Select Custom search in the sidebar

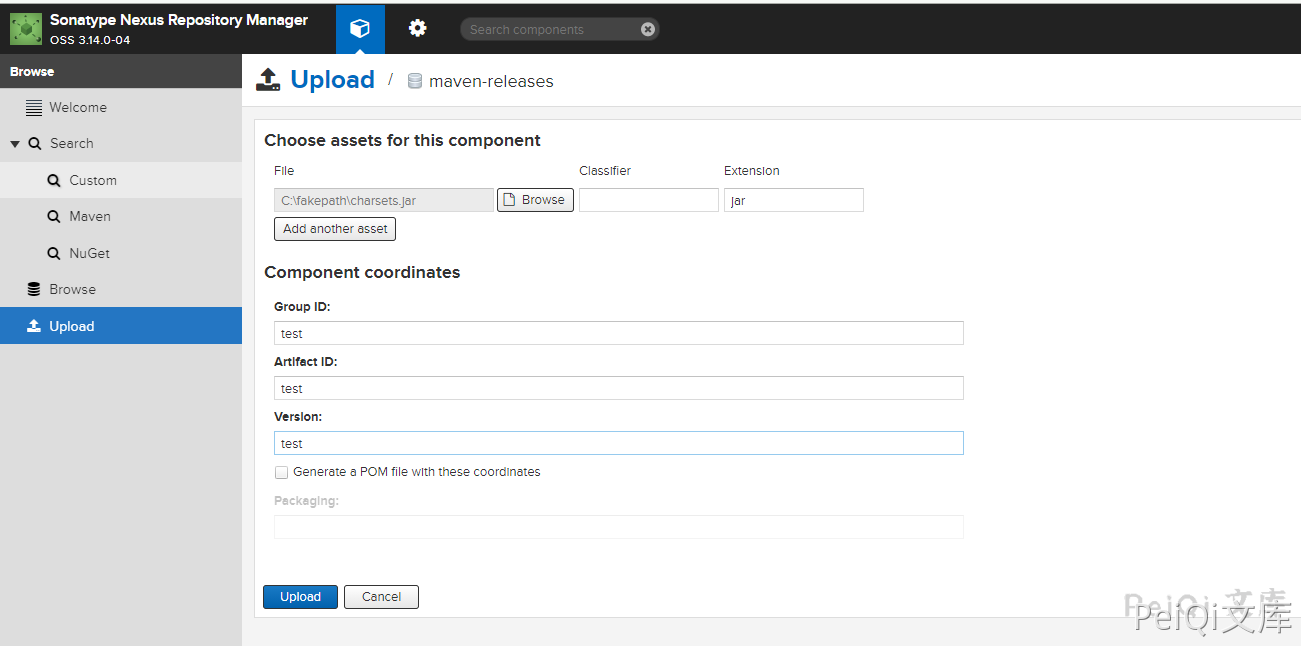pyautogui.click(x=92, y=181)
